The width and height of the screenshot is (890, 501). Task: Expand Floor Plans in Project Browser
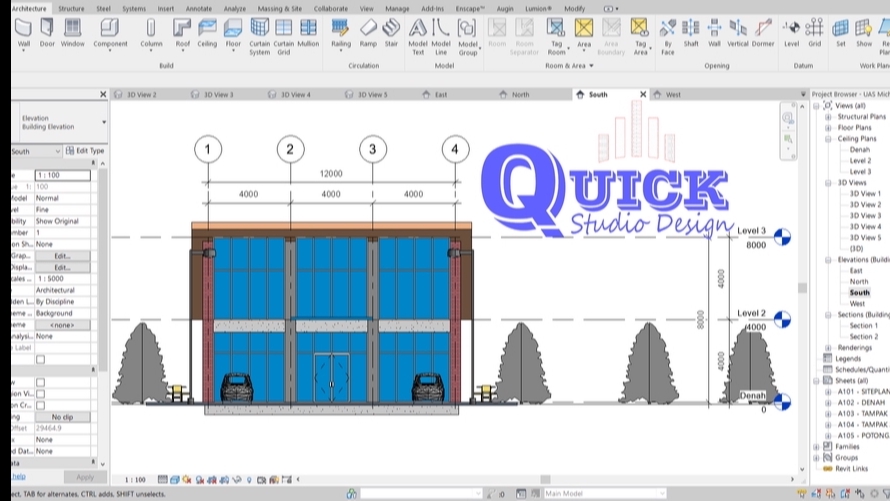(828, 128)
